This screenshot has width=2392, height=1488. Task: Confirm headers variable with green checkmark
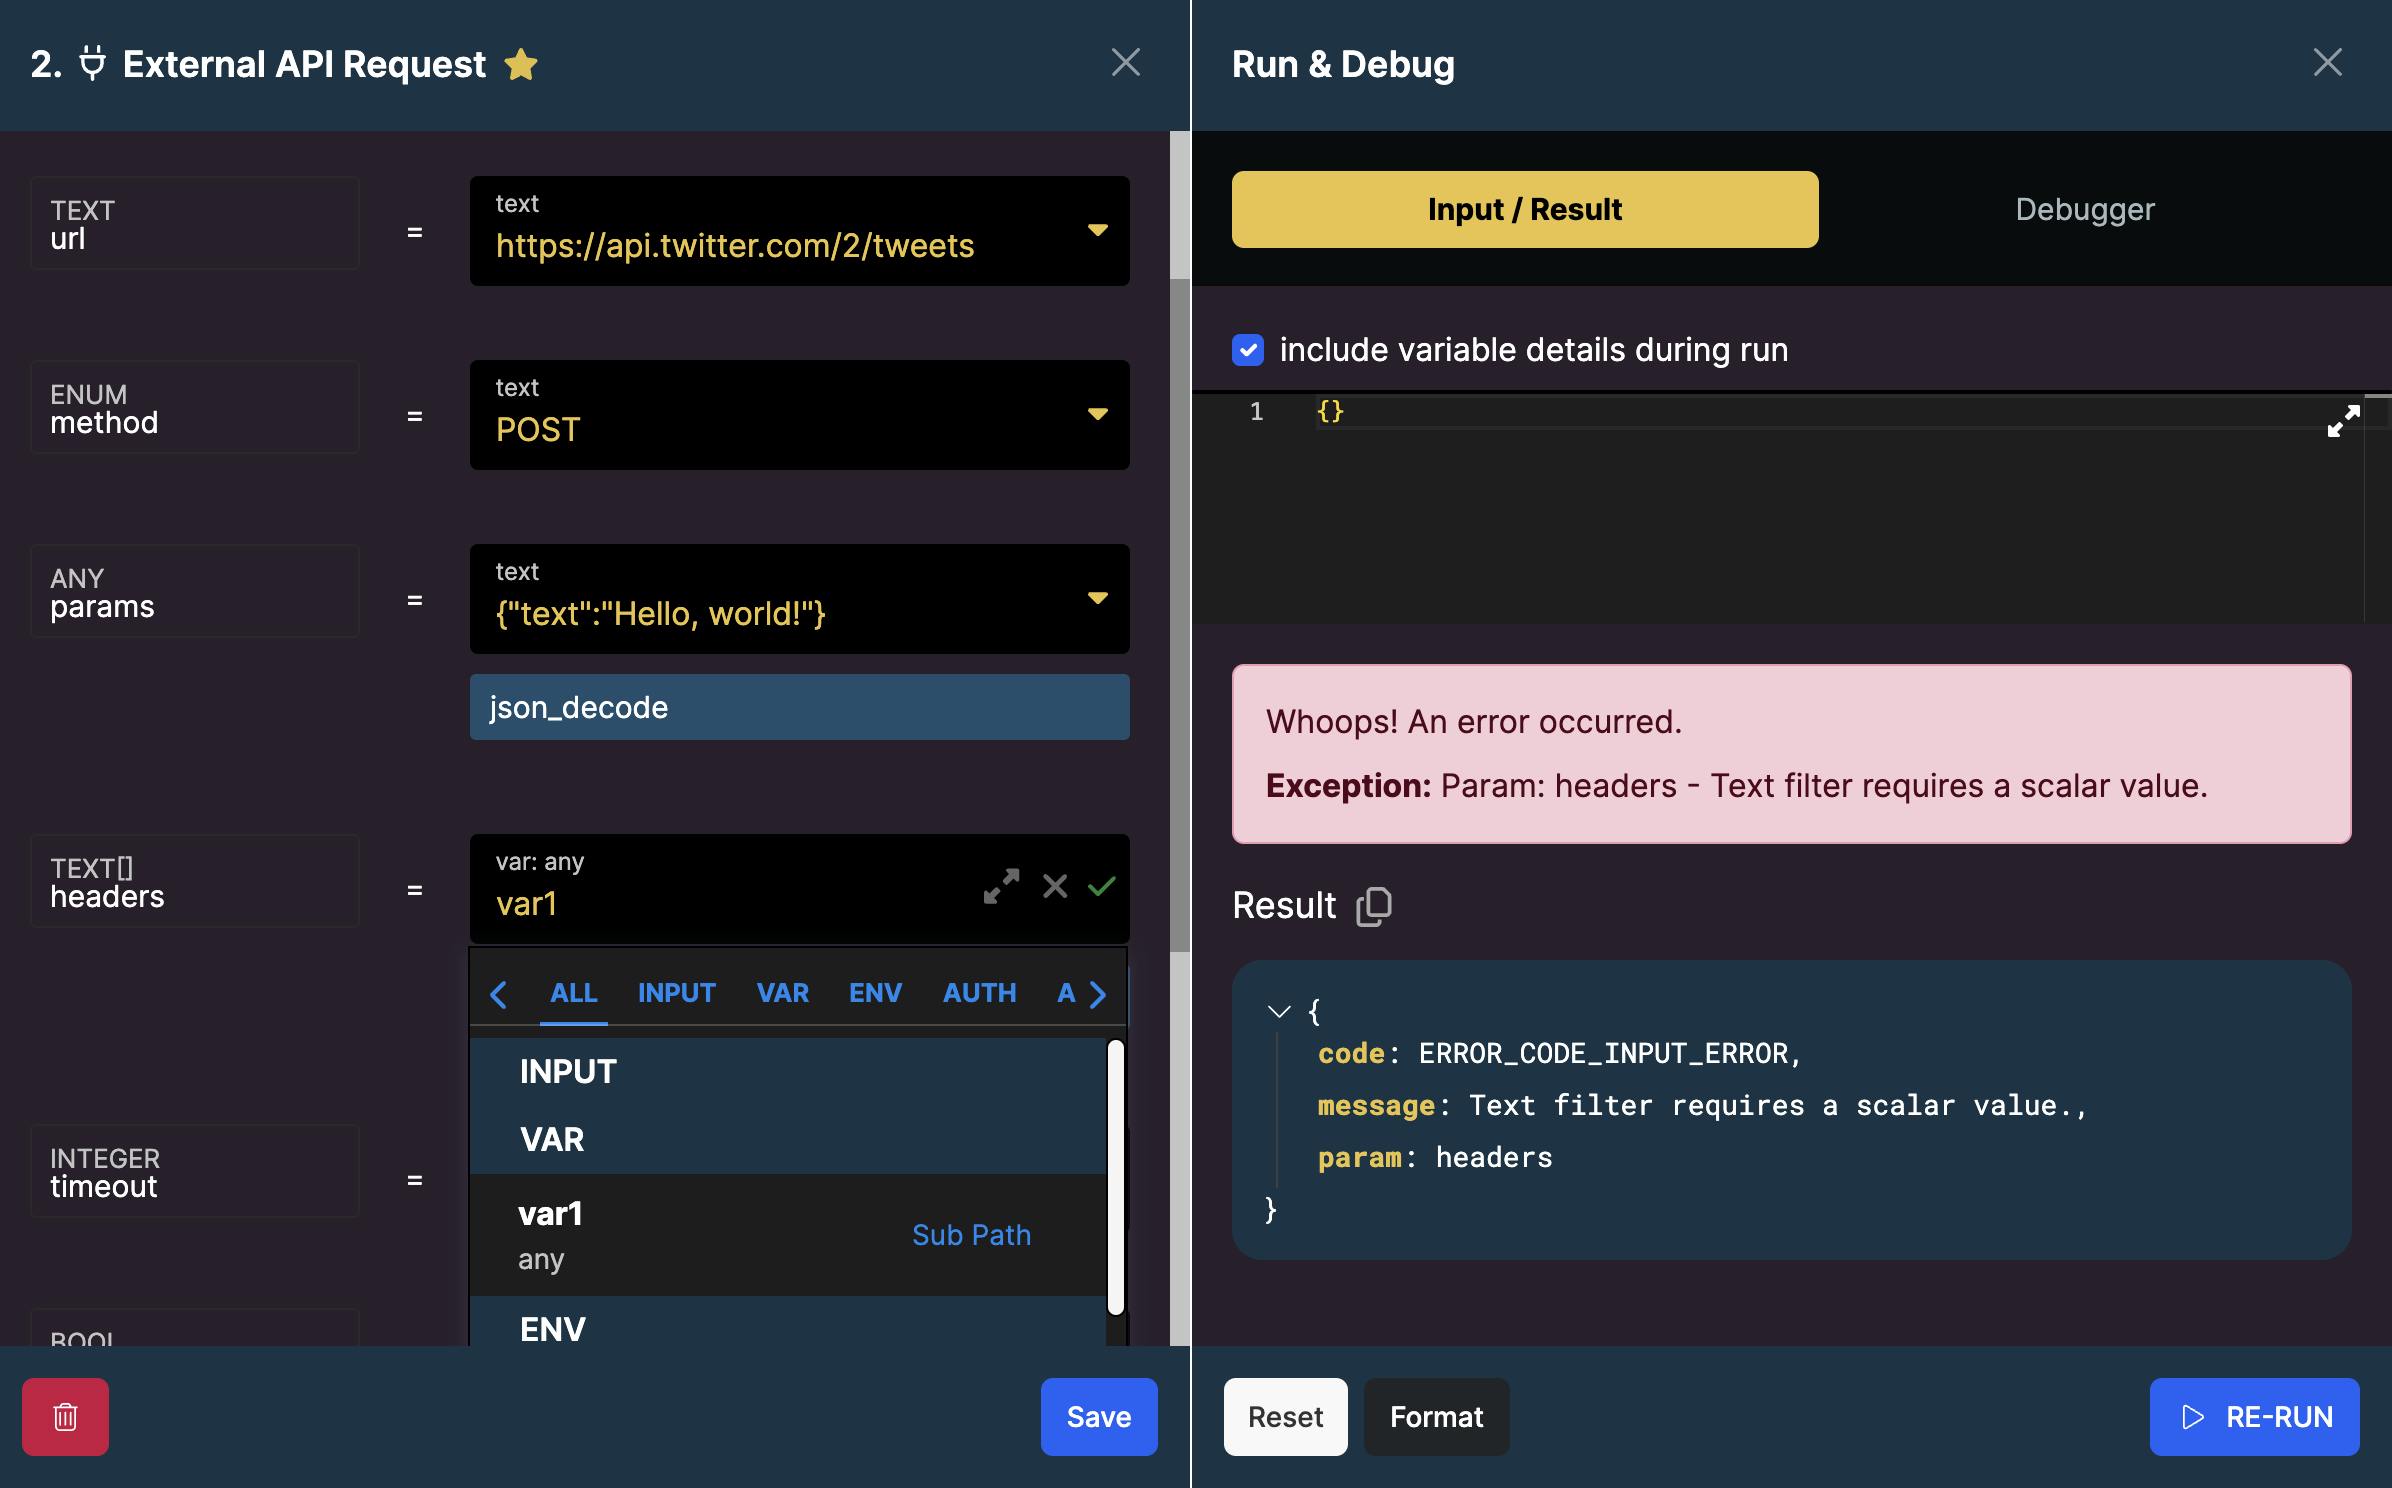(1102, 886)
